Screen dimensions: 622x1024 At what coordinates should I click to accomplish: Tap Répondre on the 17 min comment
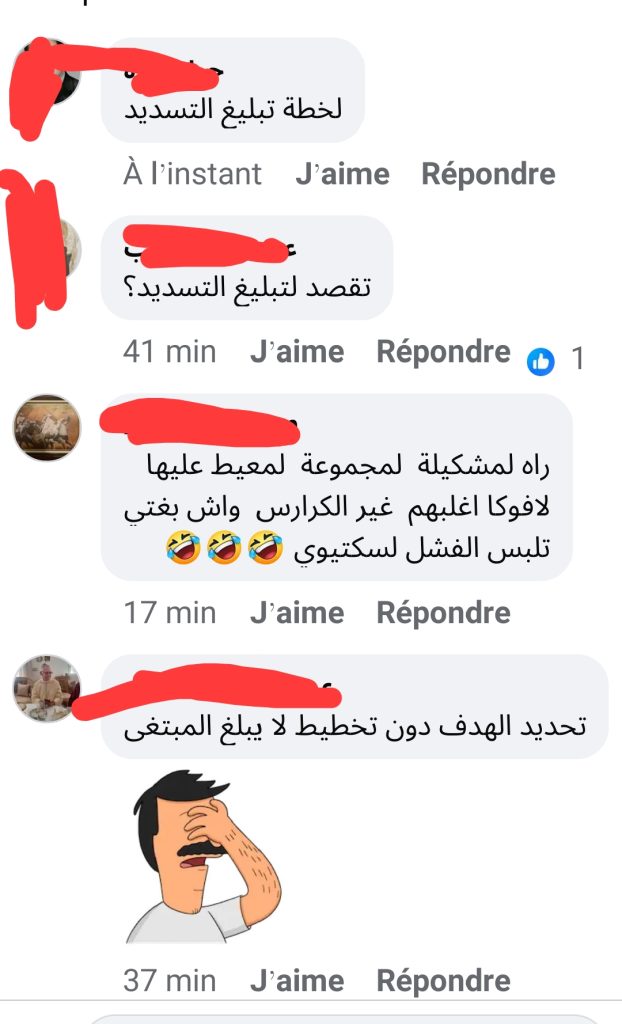pyautogui.click(x=444, y=613)
